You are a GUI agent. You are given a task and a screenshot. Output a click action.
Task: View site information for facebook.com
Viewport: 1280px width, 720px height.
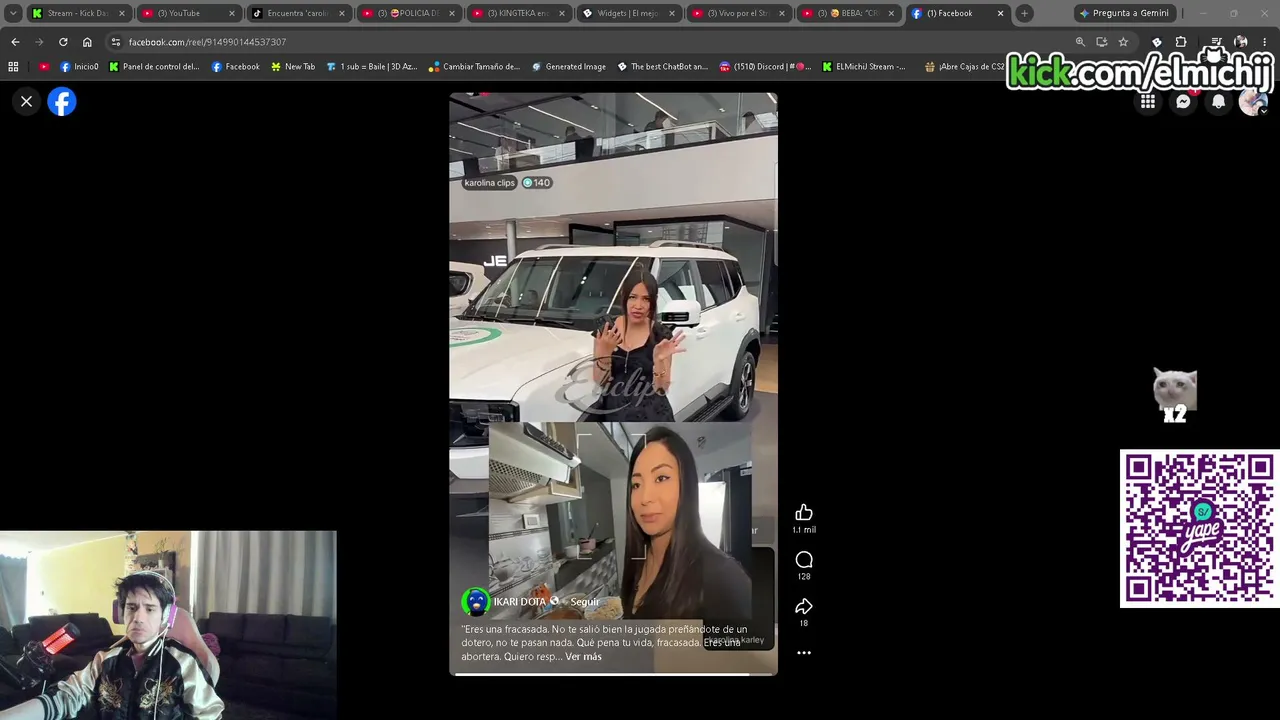tap(116, 42)
